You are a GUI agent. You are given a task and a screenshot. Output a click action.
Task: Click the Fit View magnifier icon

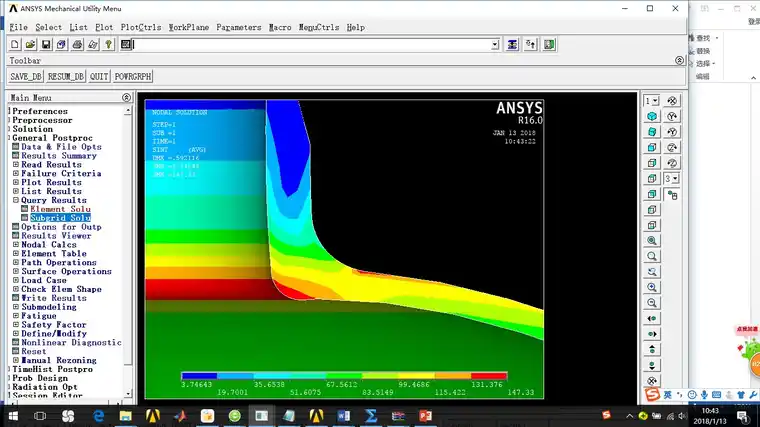pyautogui.click(x=652, y=240)
